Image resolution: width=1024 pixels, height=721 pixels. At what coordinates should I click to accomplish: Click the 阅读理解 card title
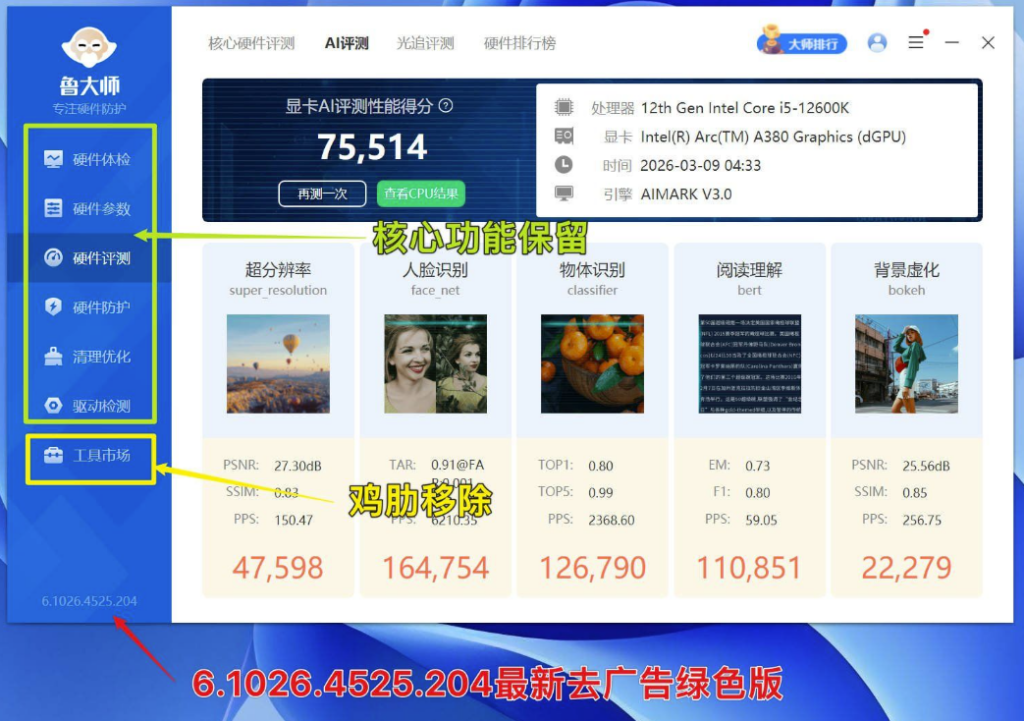pos(750,270)
